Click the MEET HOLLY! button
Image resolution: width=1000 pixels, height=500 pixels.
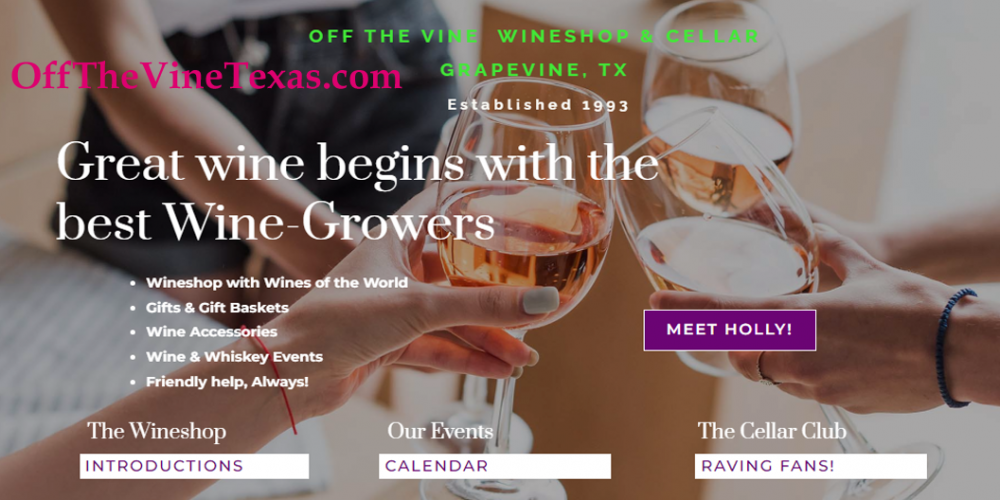730,330
